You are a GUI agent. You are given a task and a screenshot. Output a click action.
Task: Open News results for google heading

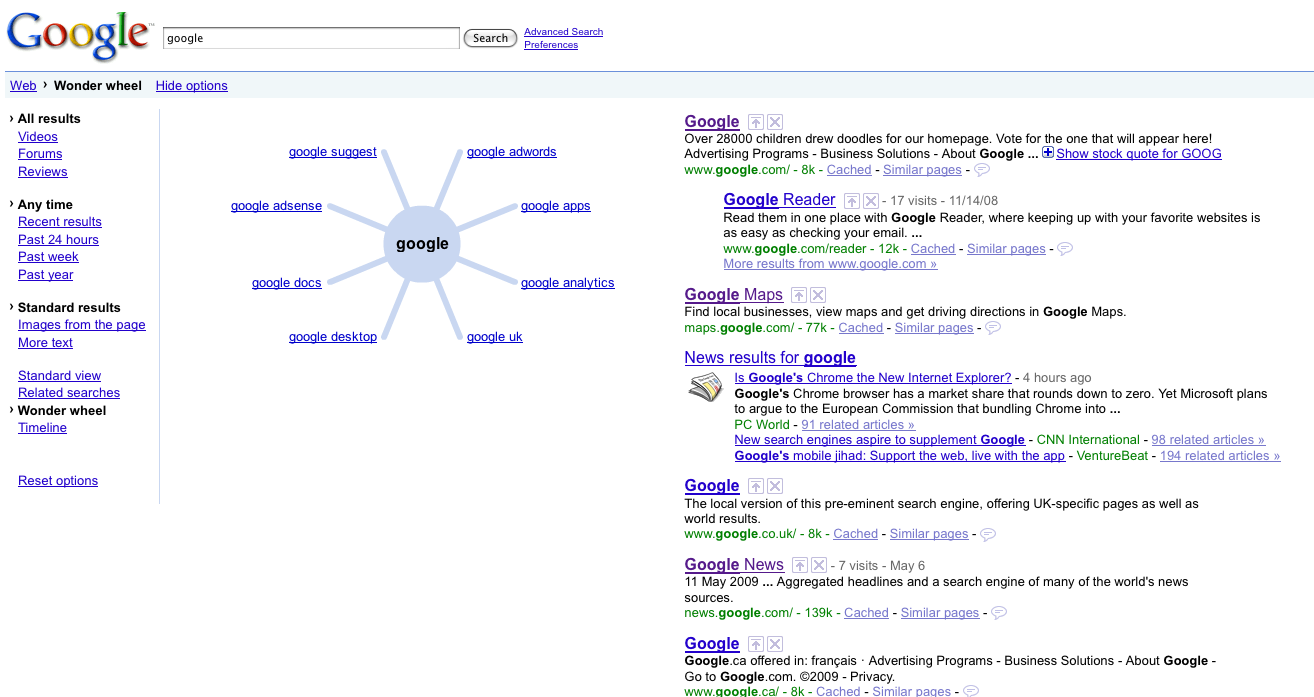770,358
